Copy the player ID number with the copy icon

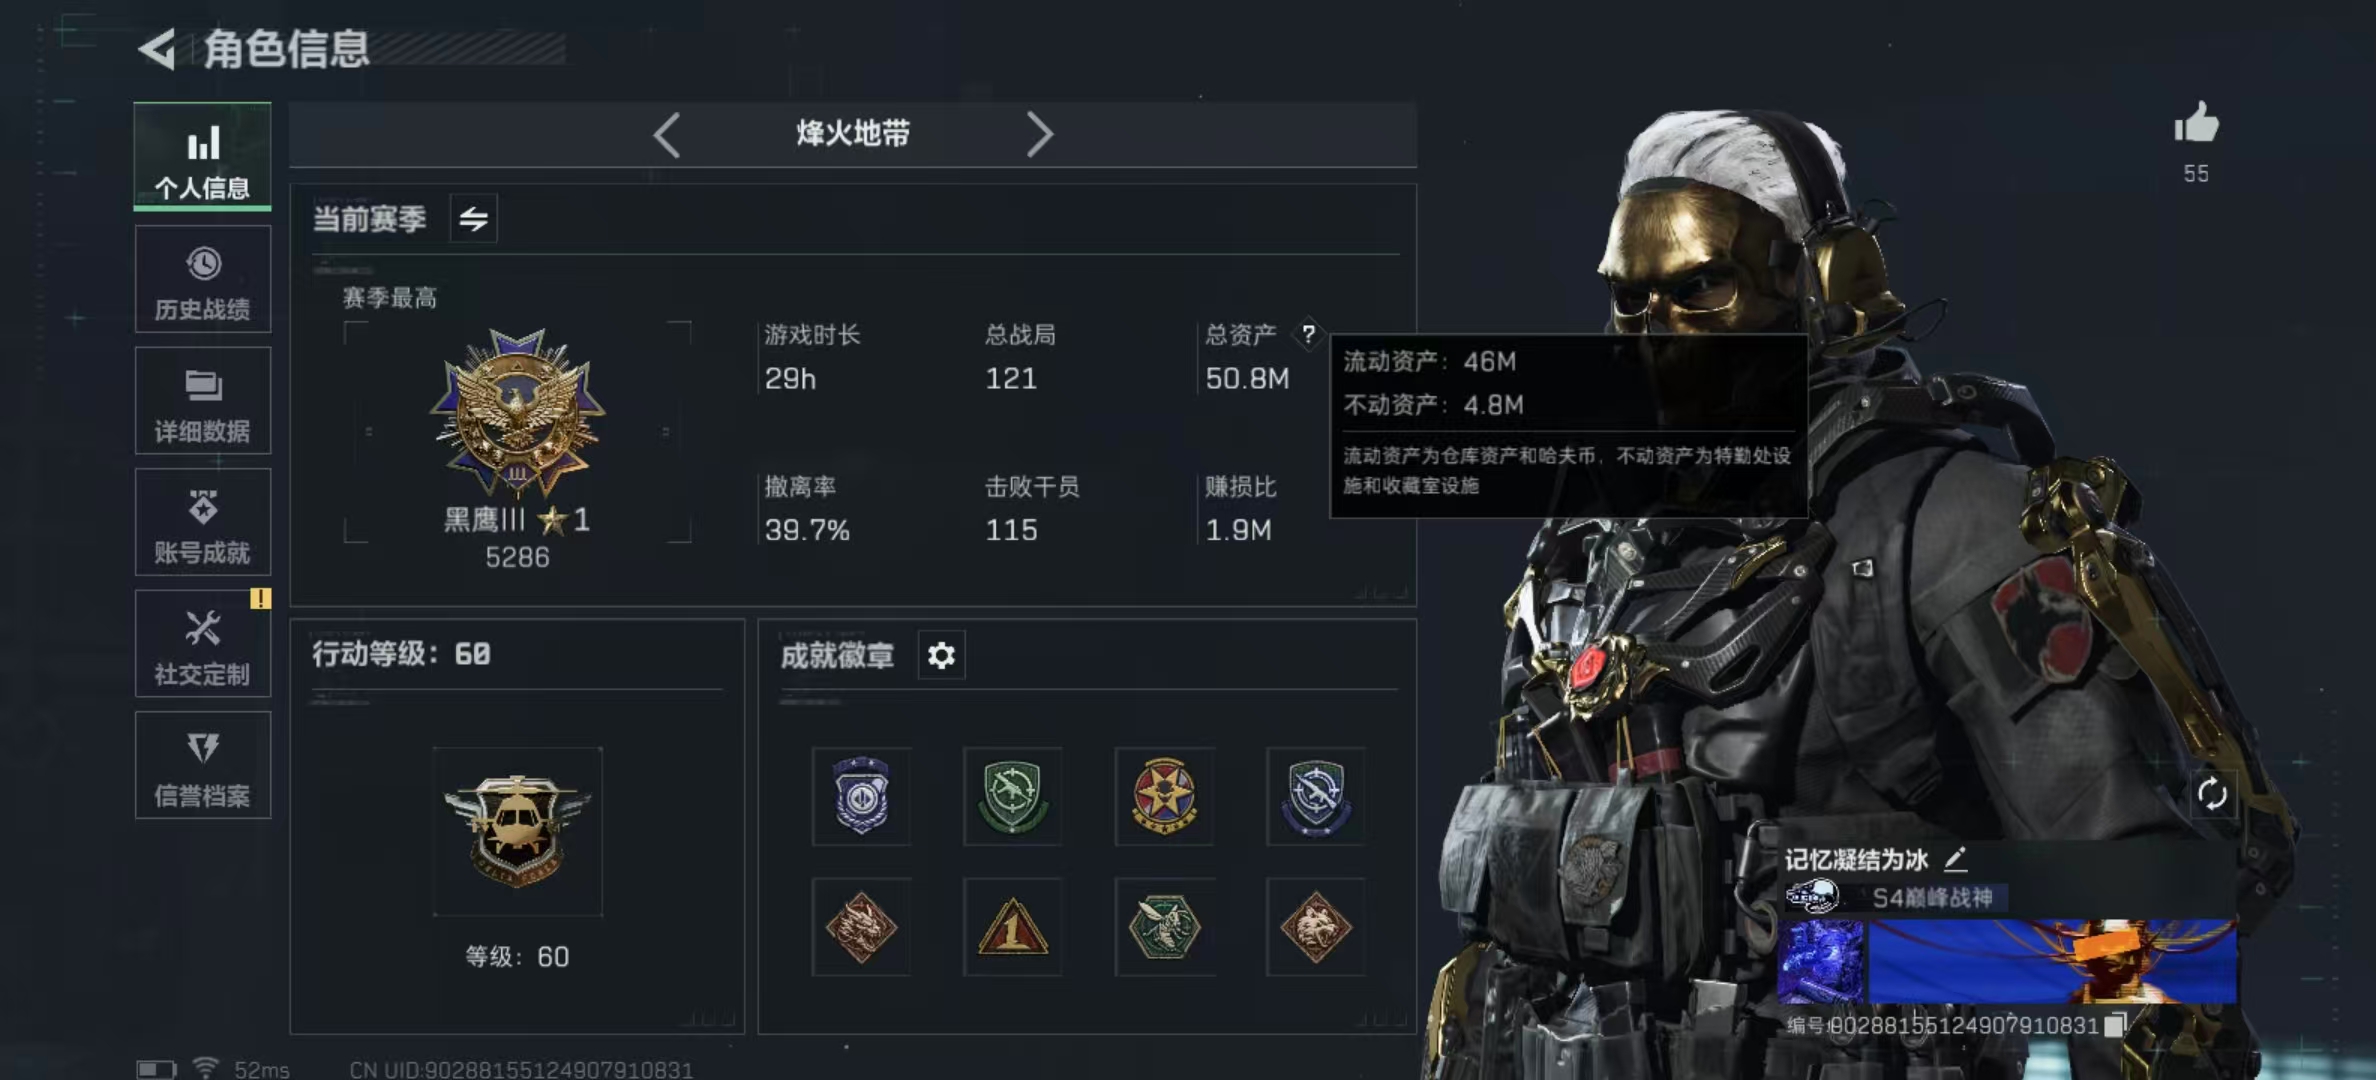[2115, 1025]
